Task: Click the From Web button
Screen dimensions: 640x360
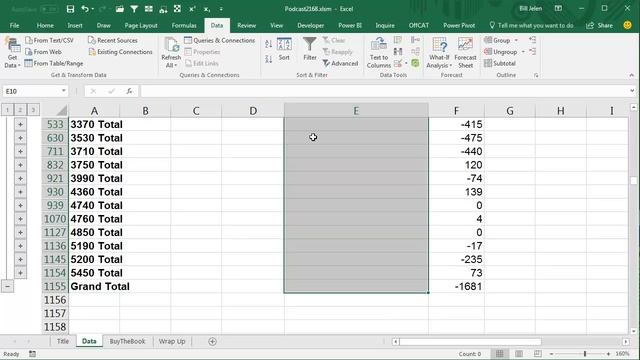Action: 43,52
